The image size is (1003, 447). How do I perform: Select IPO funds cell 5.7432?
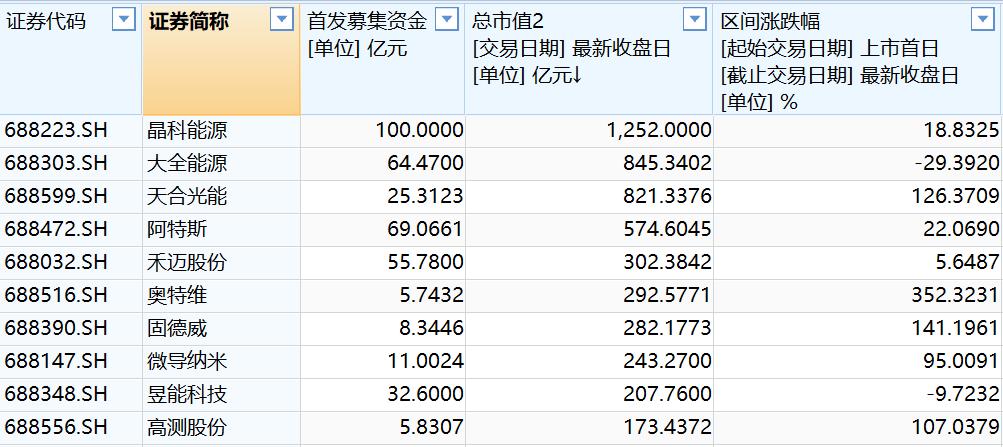click(383, 295)
